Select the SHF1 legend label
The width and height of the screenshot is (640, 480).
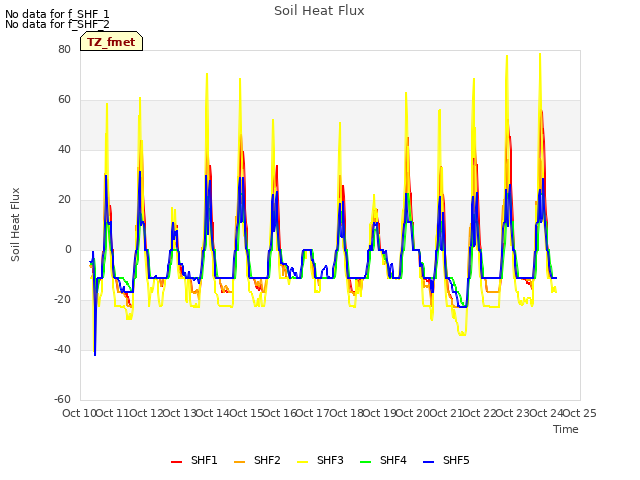[x=204, y=460]
